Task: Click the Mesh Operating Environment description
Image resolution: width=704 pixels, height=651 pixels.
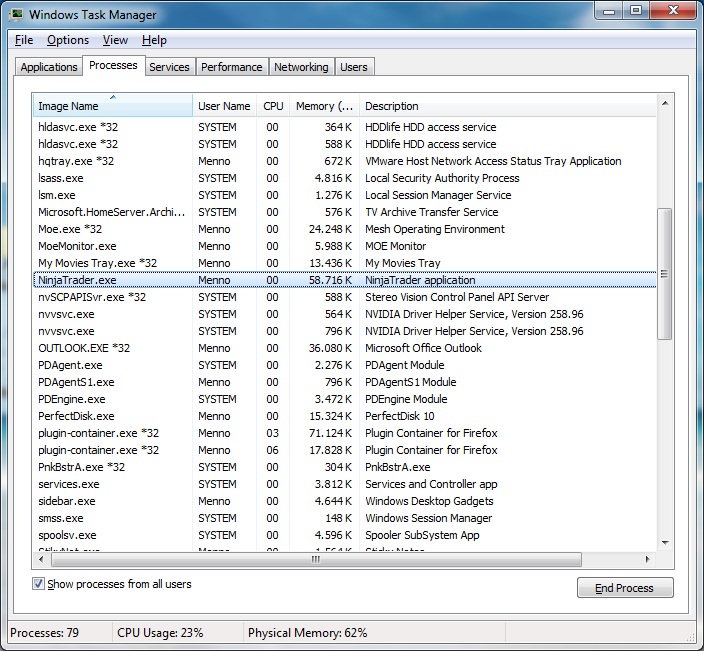Action: point(435,229)
